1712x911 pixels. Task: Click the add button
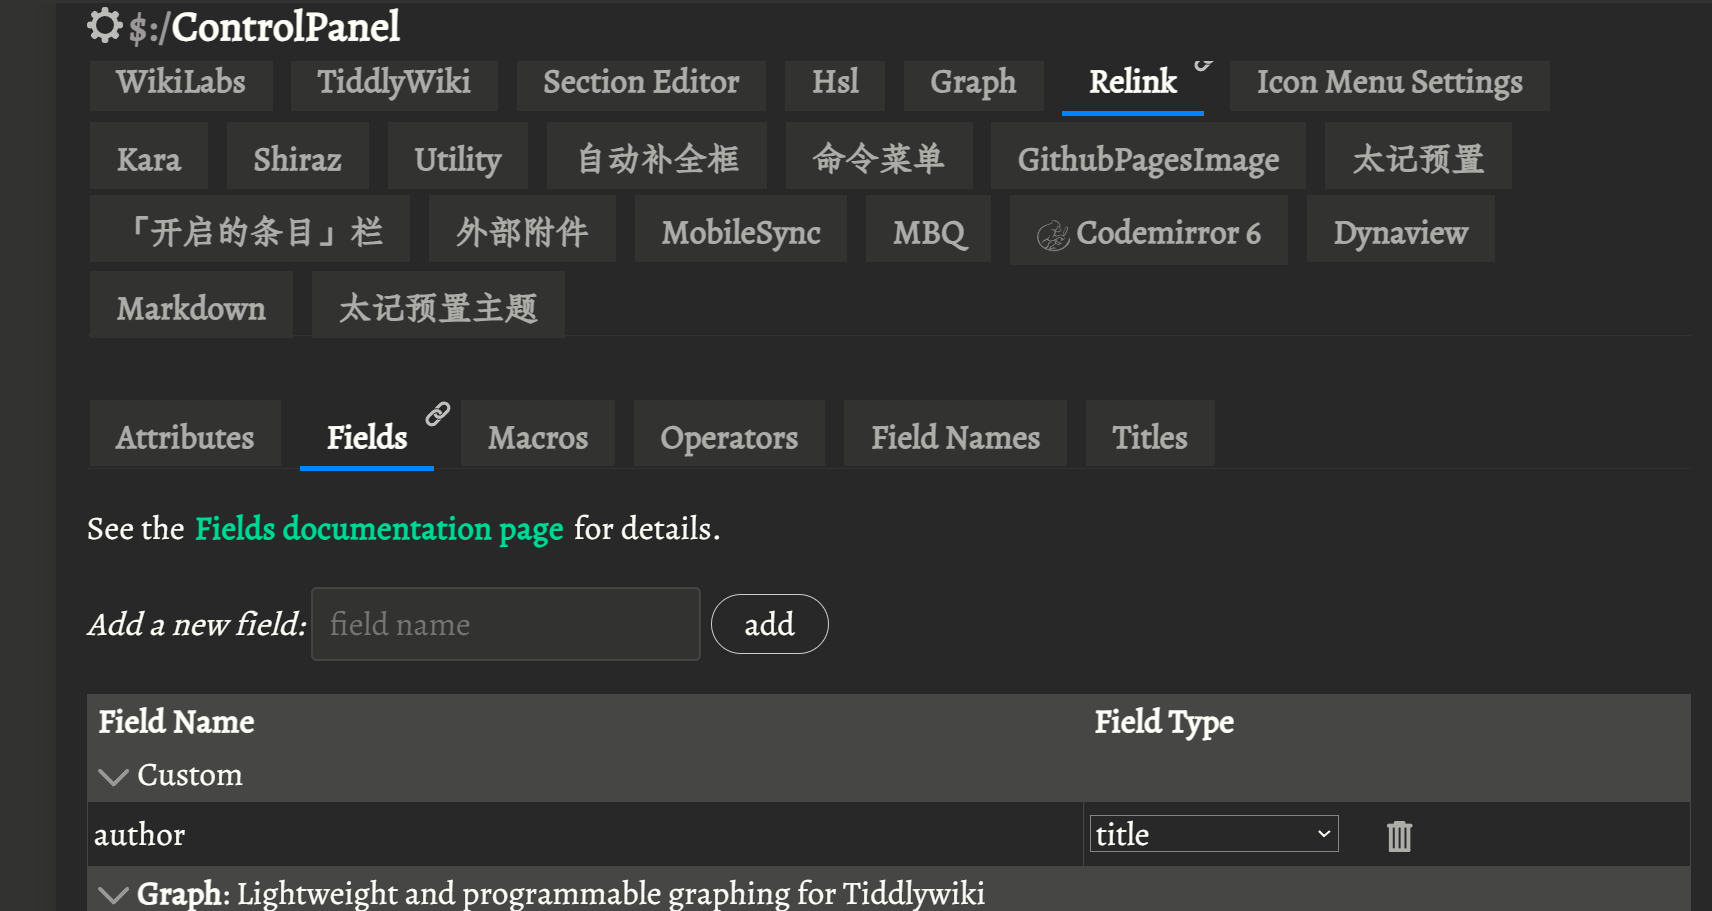tap(769, 624)
